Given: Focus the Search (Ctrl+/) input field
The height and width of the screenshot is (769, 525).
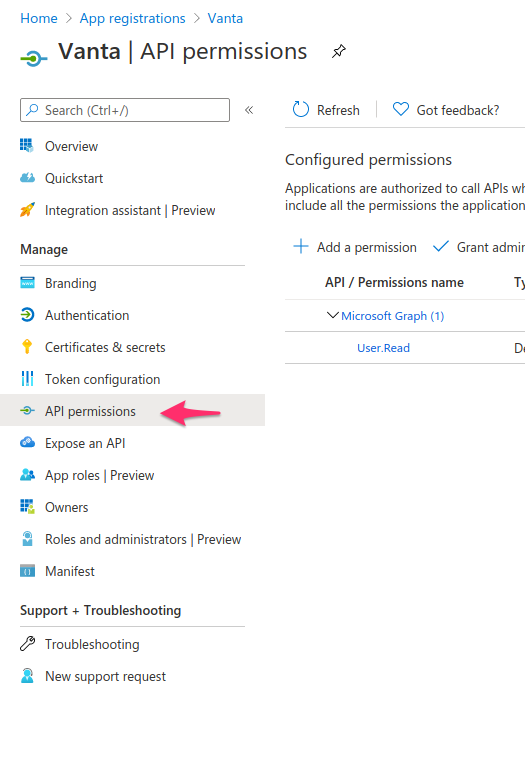Looking at the screenshot, I should click(x=125, y=110).
